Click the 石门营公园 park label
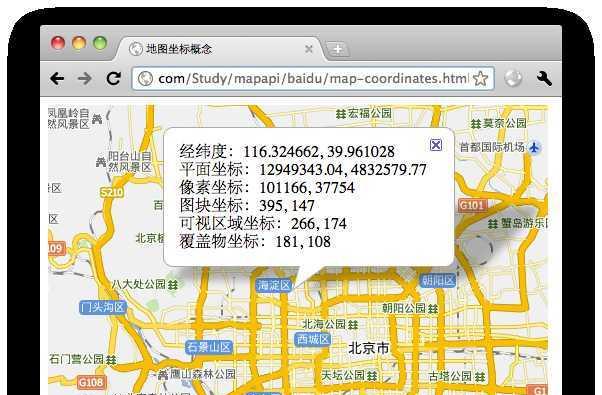The height and width of the screenshot is (395, 602). coord(83,359)
